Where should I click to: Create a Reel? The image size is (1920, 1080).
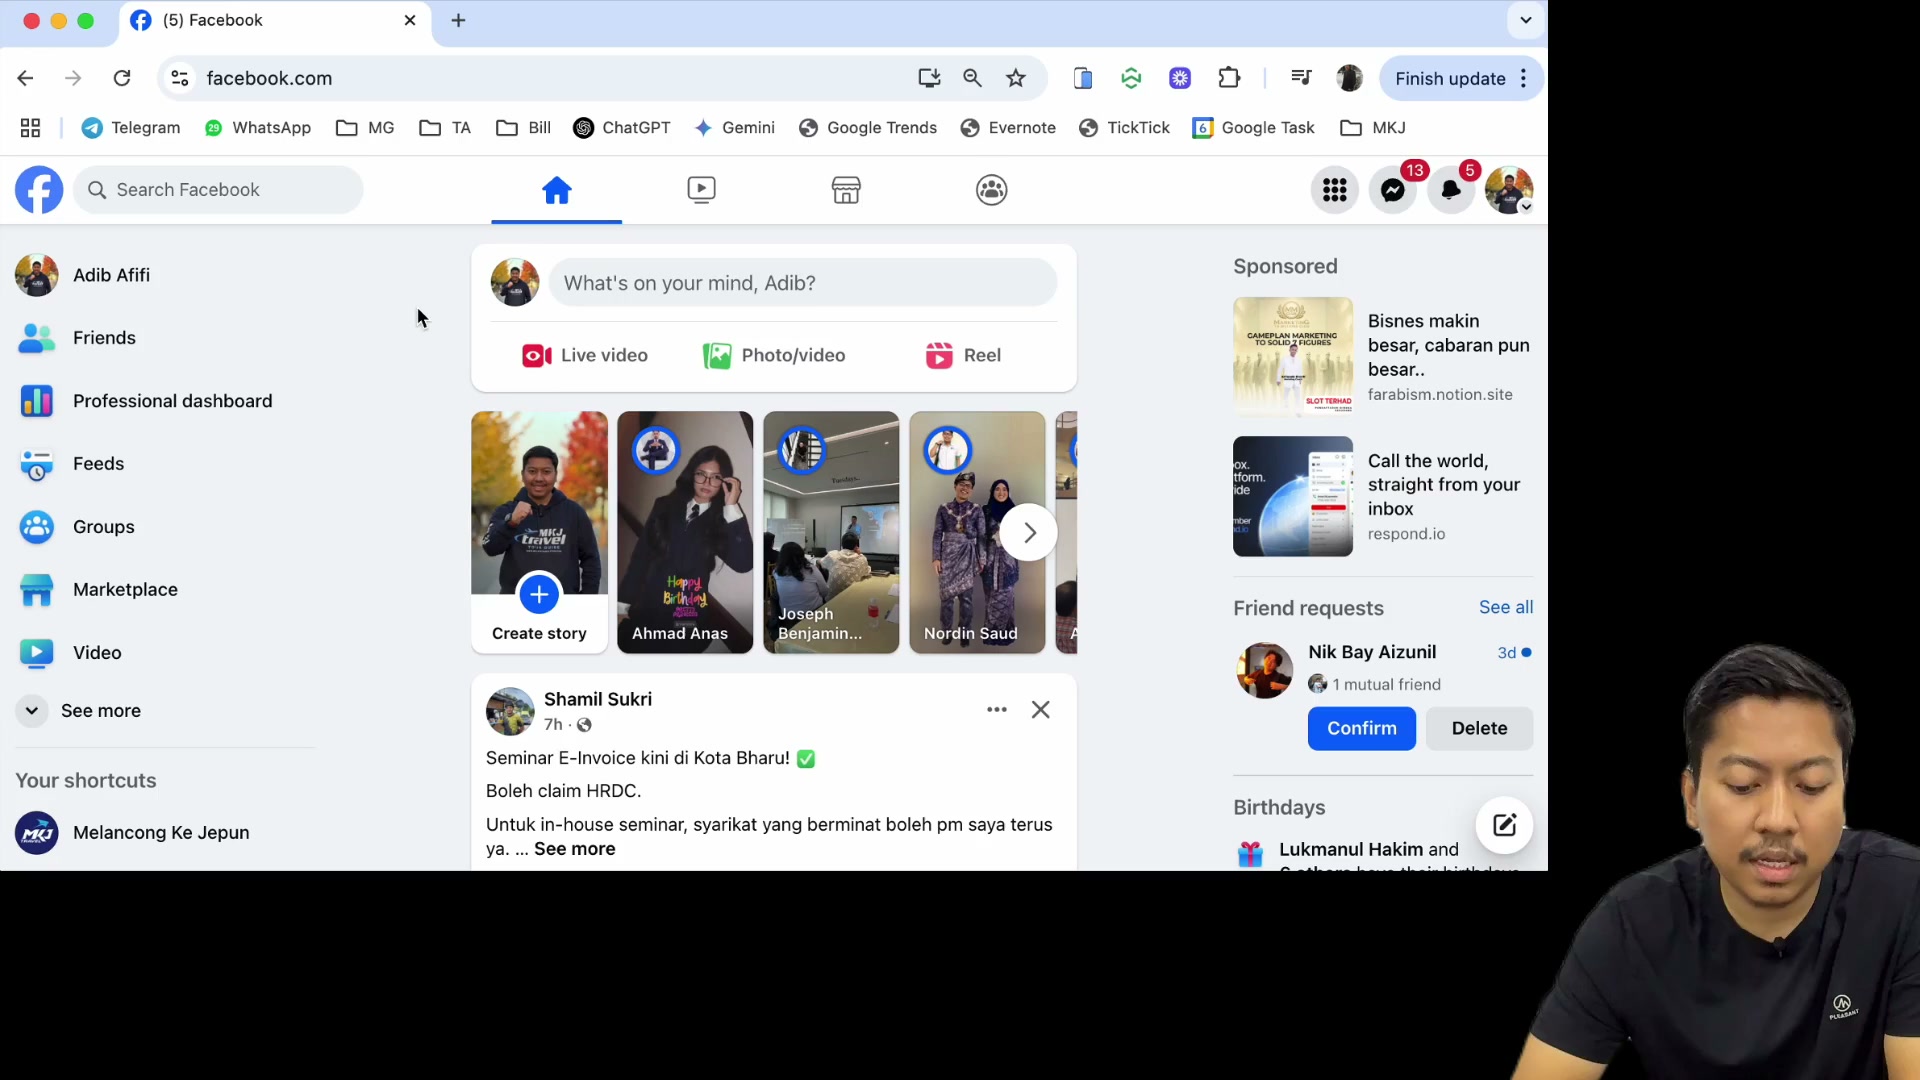(963, 355)
